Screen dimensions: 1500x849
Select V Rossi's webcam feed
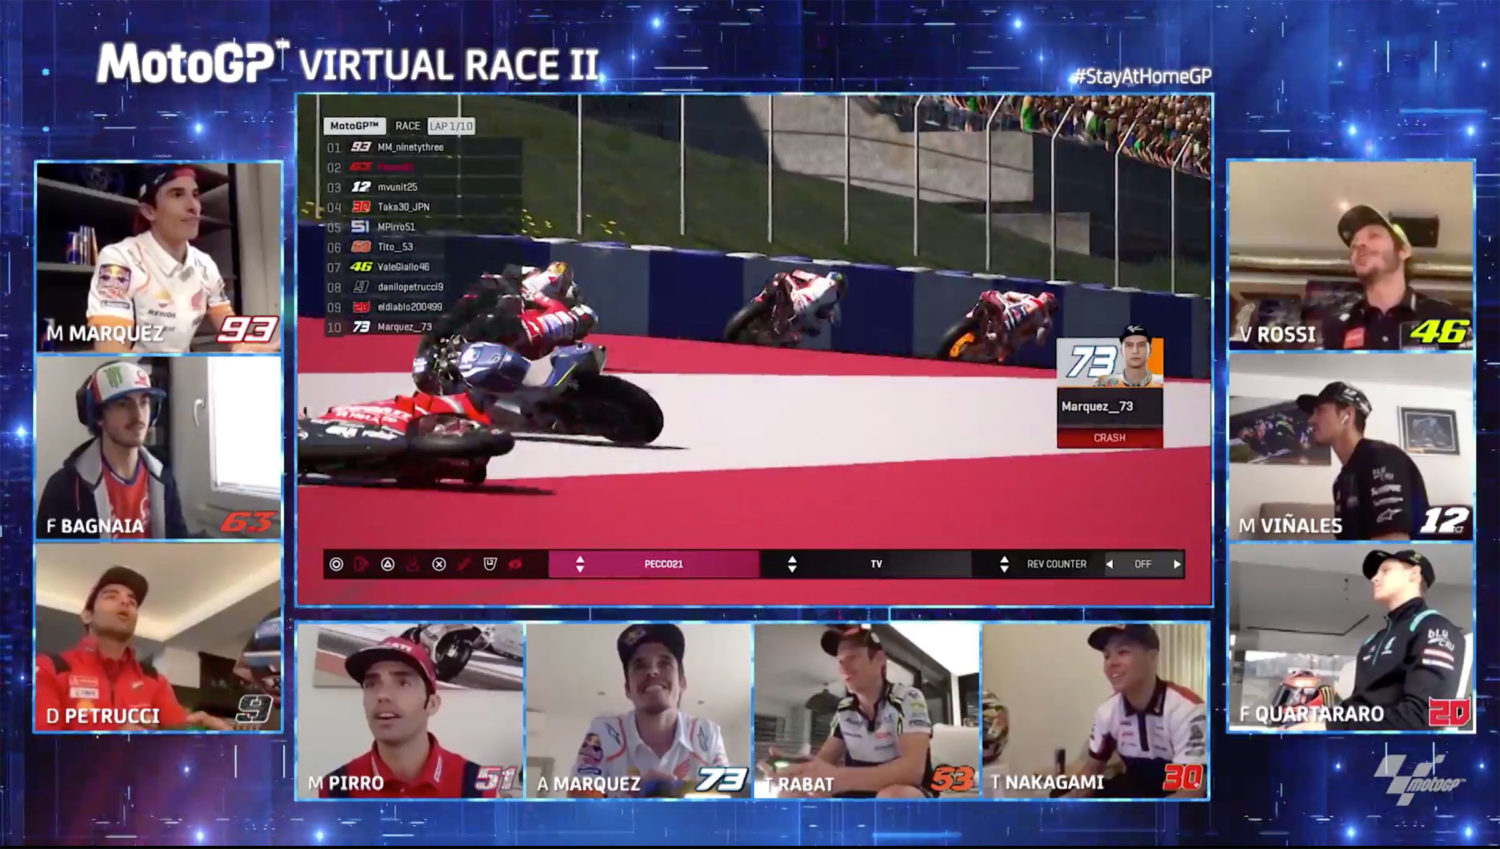coord(1350,255)
